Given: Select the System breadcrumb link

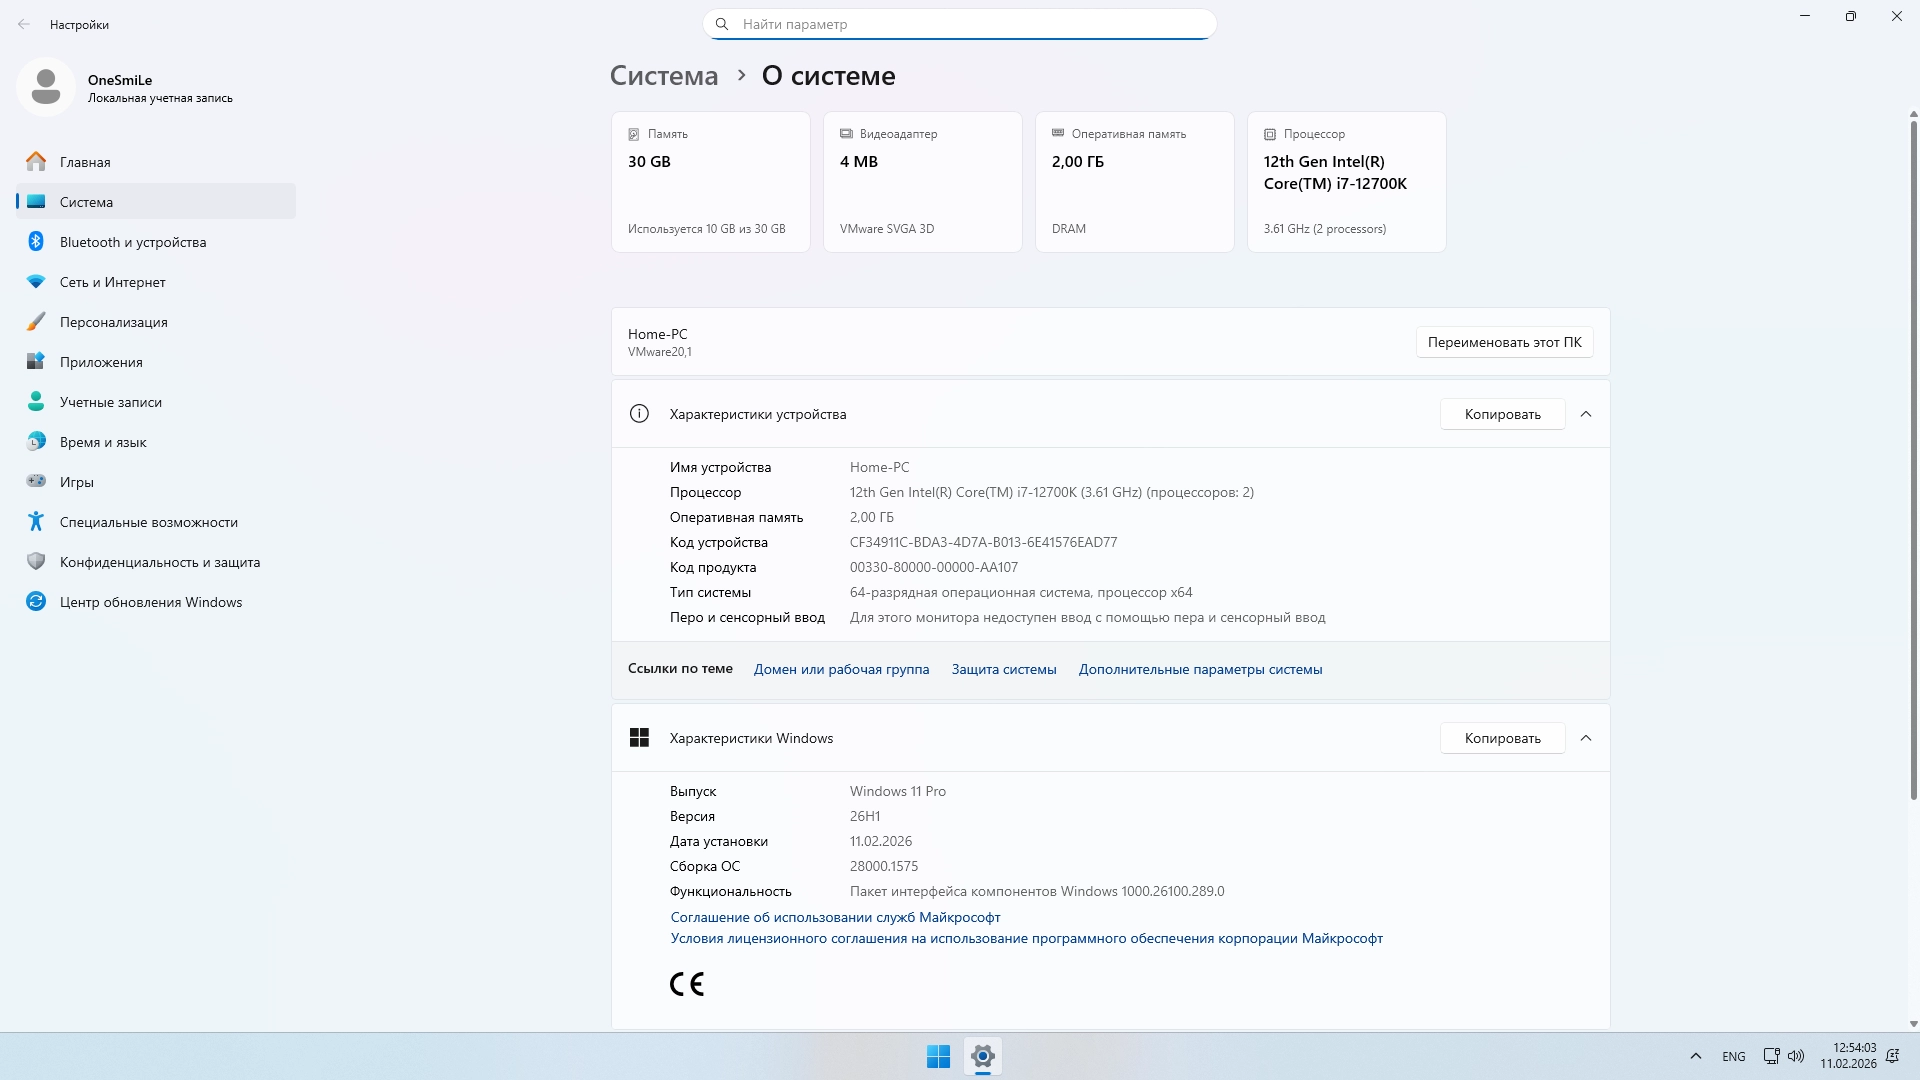Looking at the screenshot, I should click(x=664, y=76).
